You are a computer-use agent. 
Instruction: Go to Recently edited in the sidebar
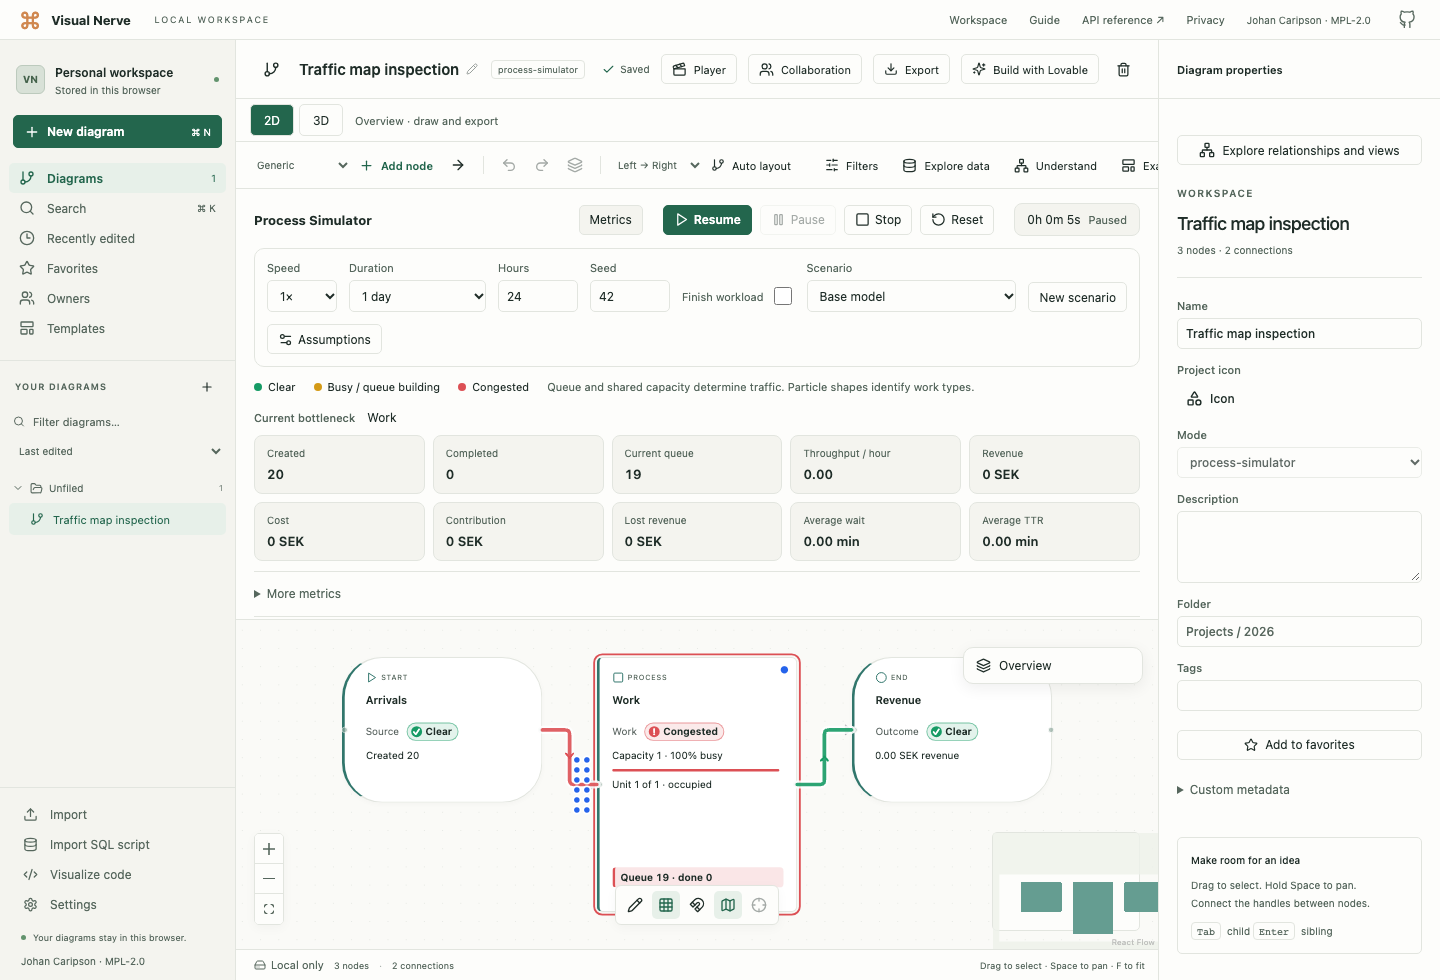[x=118, y=239]
